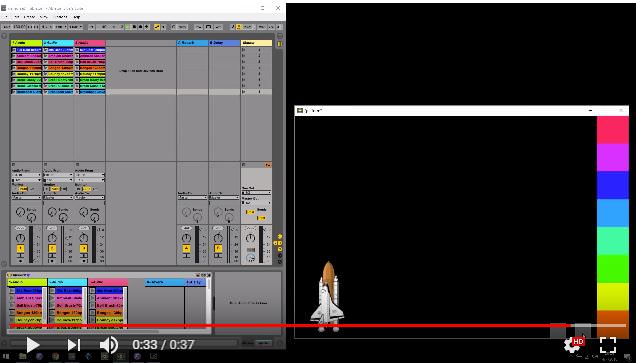Image resolution: width=636 pixels, height=363 pixels.
Task: Select the pink track 3 header
Action: [x=90, y=43]
